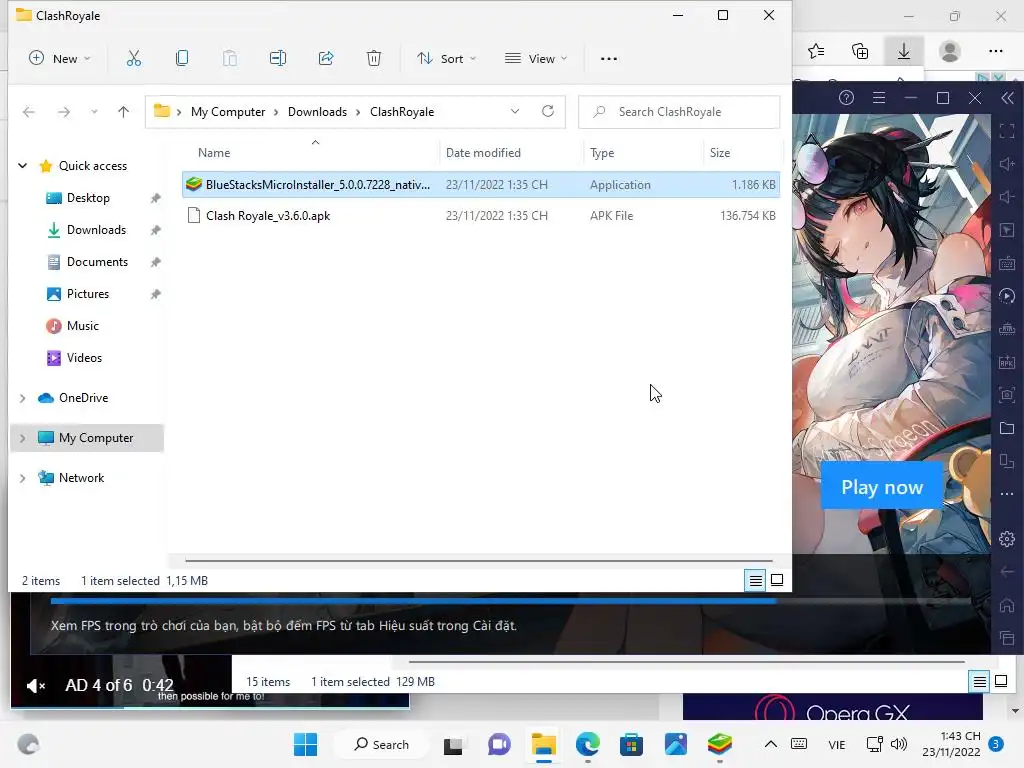Open BlueStacks help question icon
This screenshot has width=1024, height=768.
point(846,98)
